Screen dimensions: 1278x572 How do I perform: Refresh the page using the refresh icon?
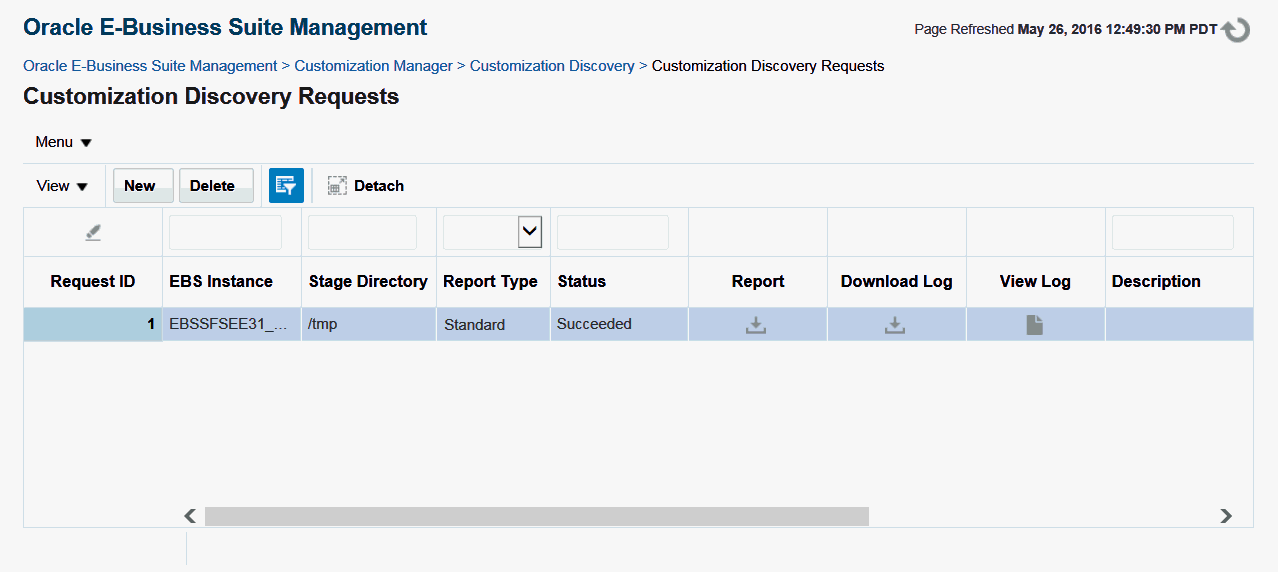[x=1236, y=30]
